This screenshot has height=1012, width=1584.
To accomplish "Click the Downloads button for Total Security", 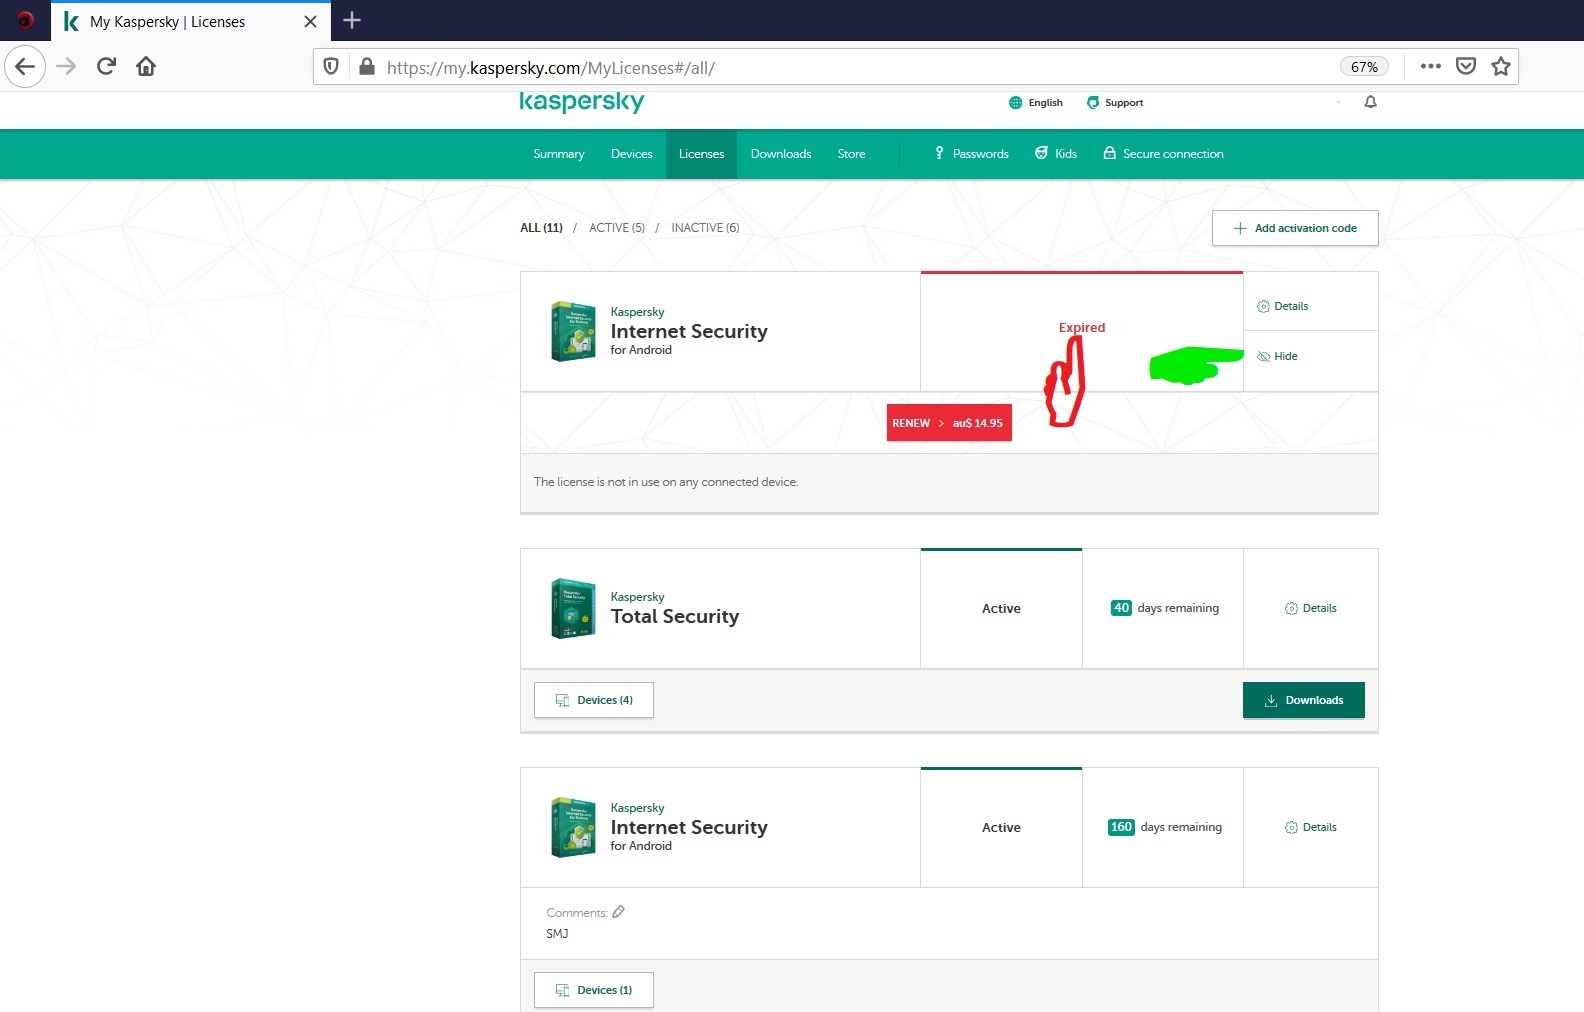I will 1304,700.
